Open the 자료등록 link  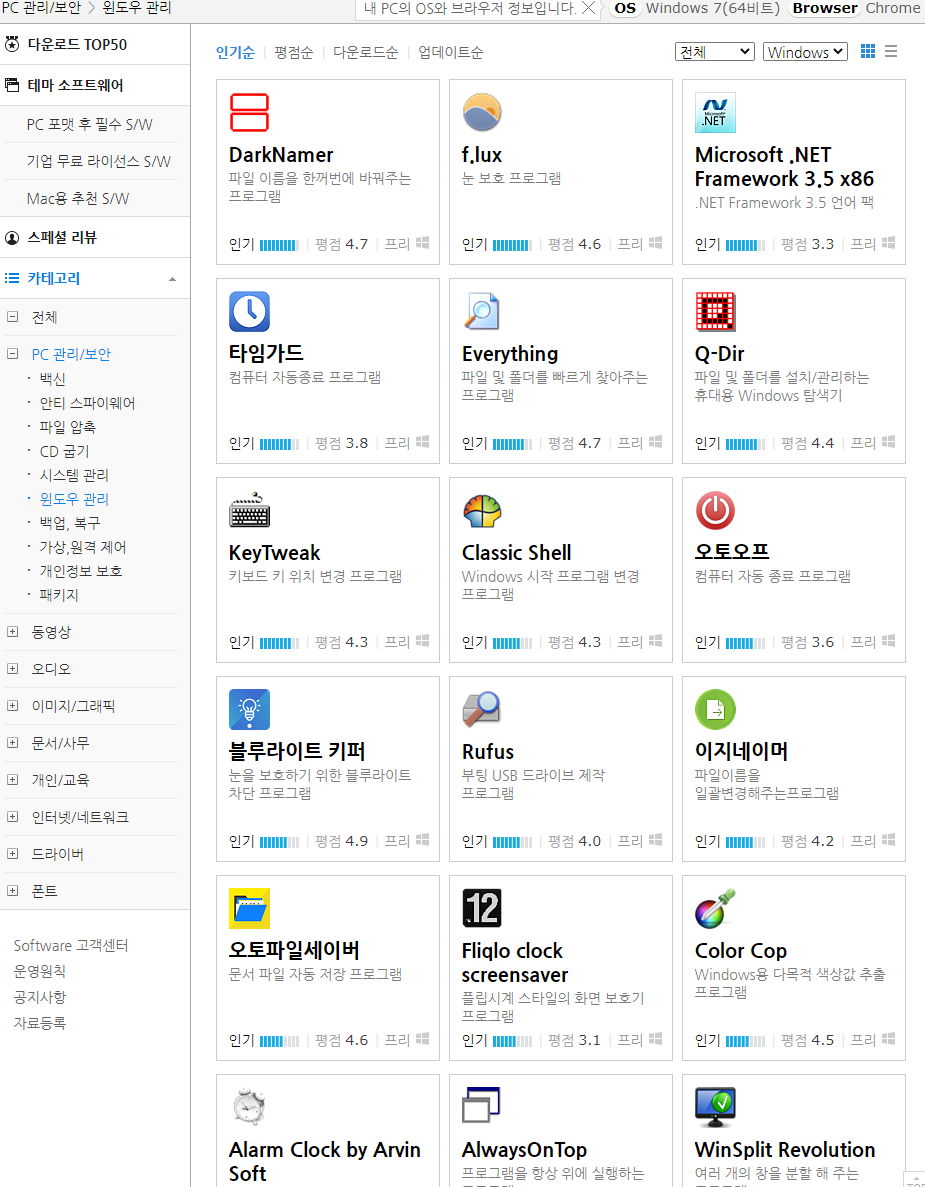point(39,1023)
